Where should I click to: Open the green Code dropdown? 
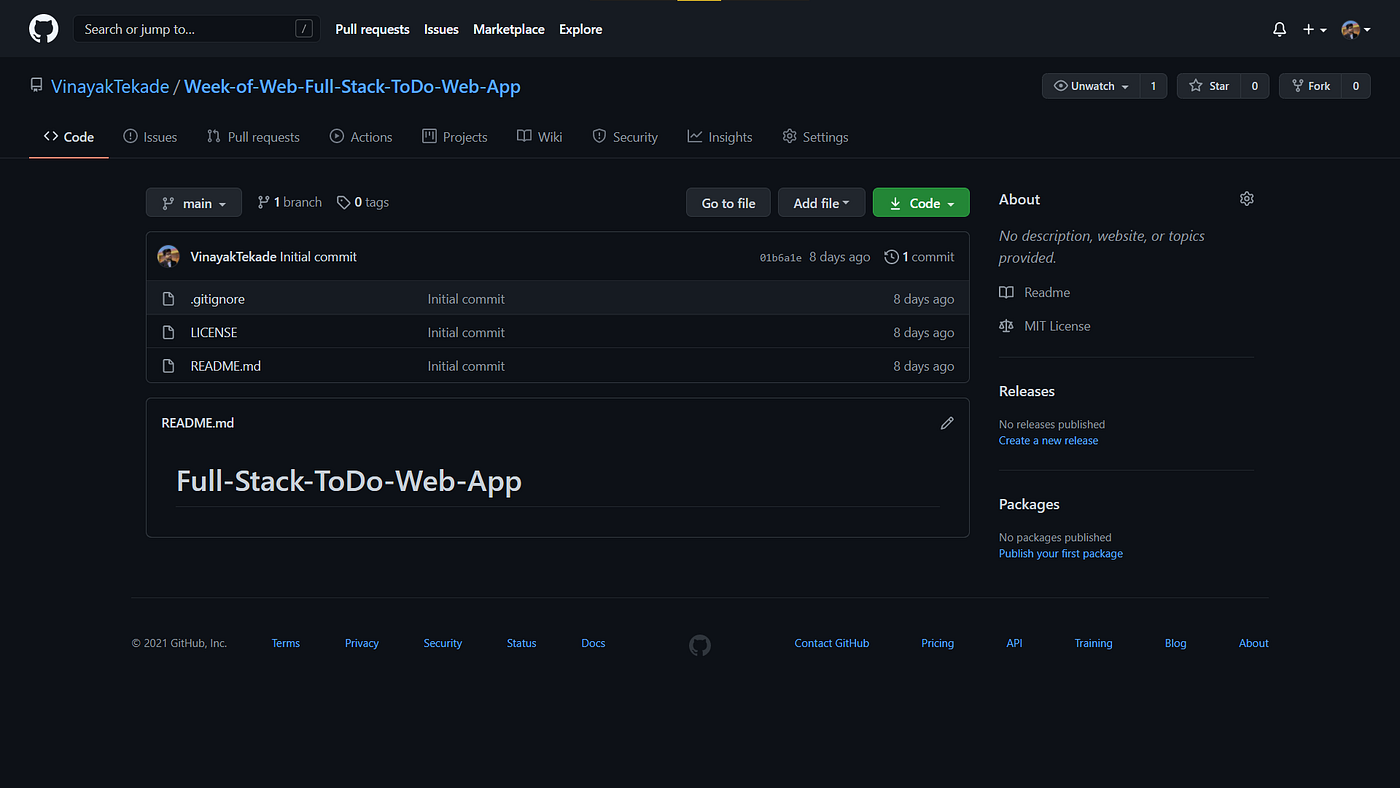point(920,202)
